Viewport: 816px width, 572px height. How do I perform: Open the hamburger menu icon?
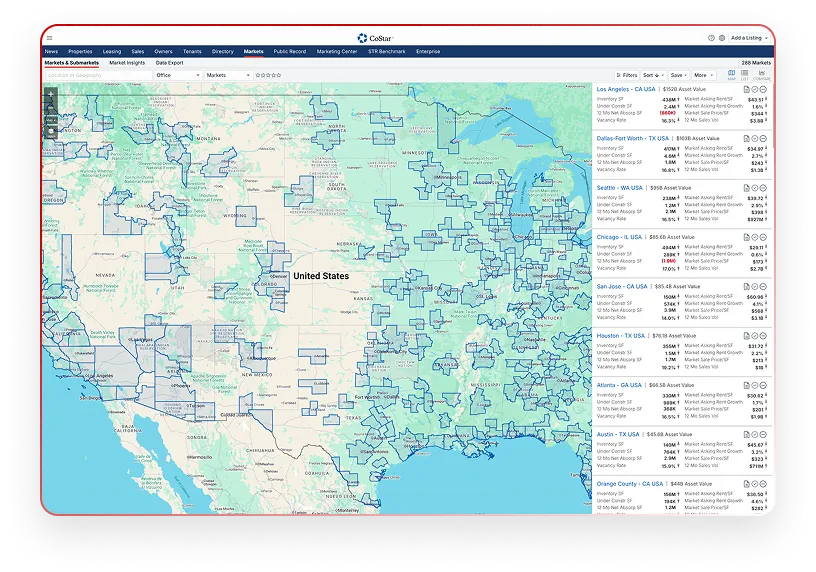coord(49,37)
